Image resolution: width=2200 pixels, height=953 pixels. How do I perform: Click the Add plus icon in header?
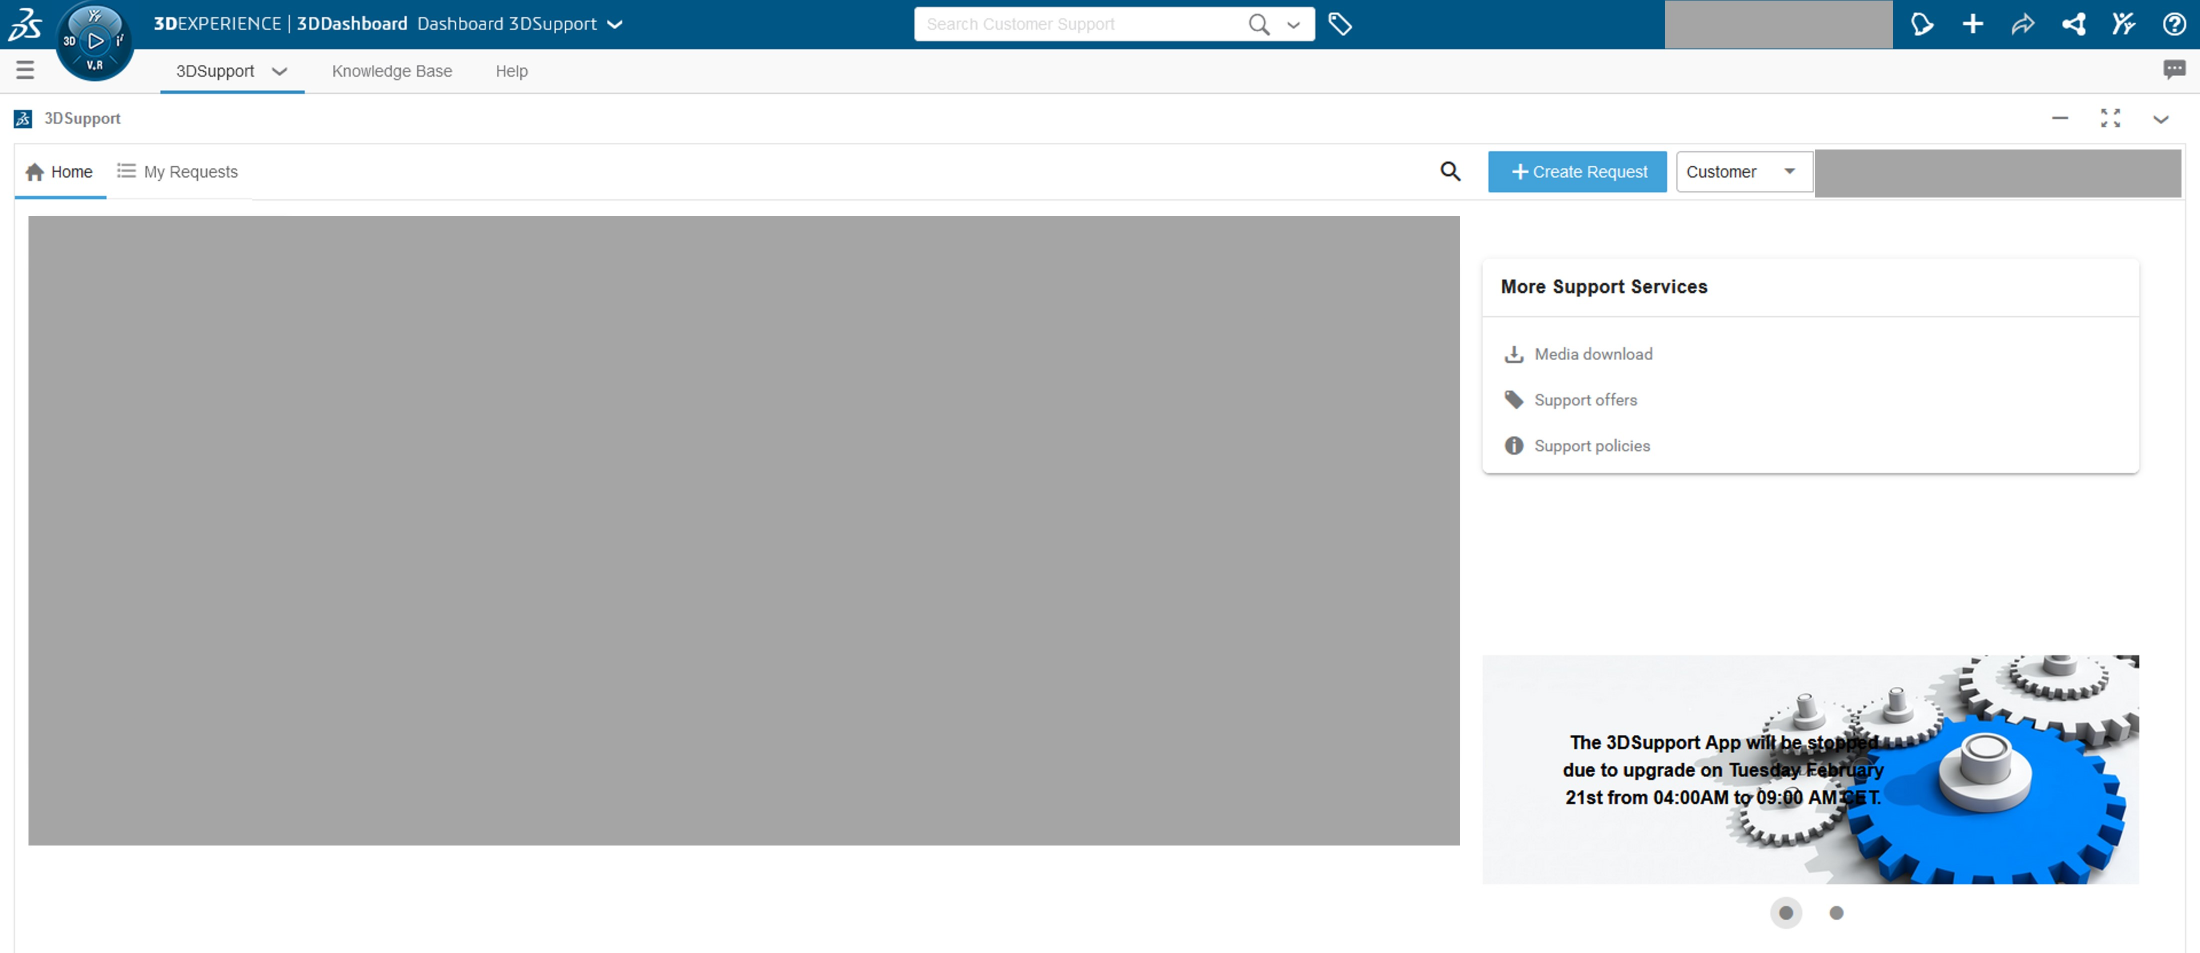[1972, 24]
